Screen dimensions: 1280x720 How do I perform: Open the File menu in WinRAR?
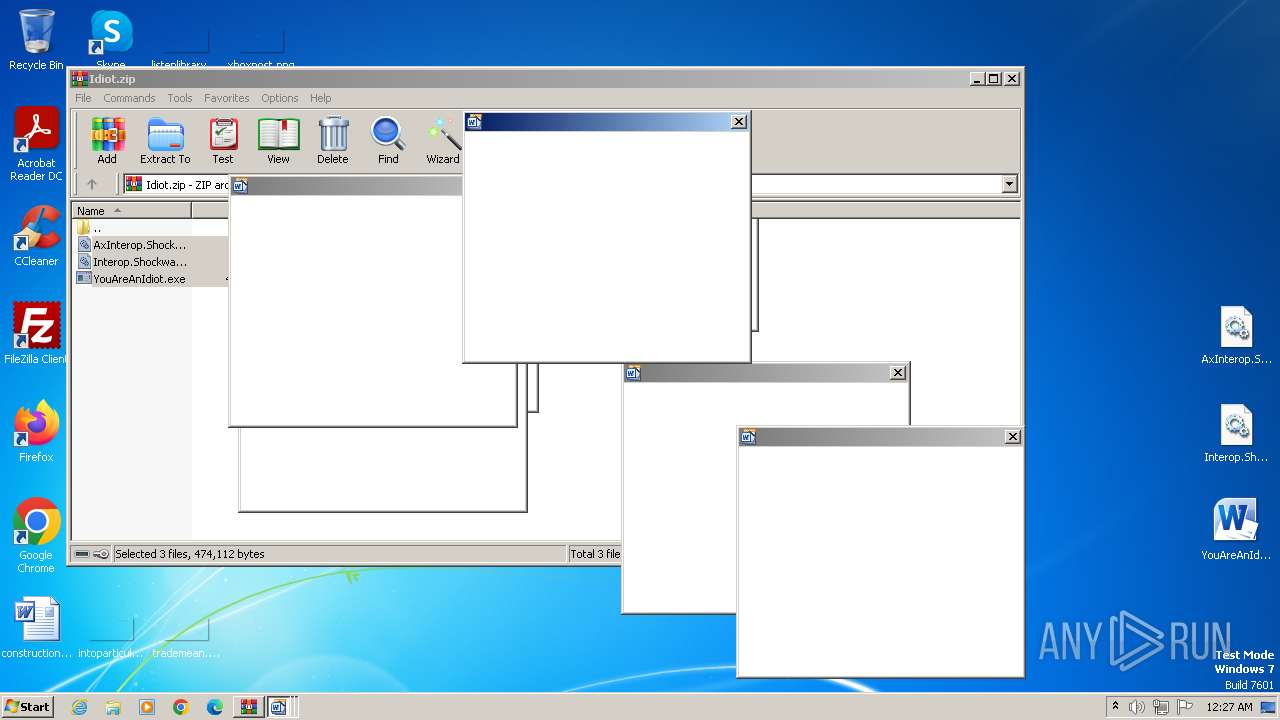[83, 98]
